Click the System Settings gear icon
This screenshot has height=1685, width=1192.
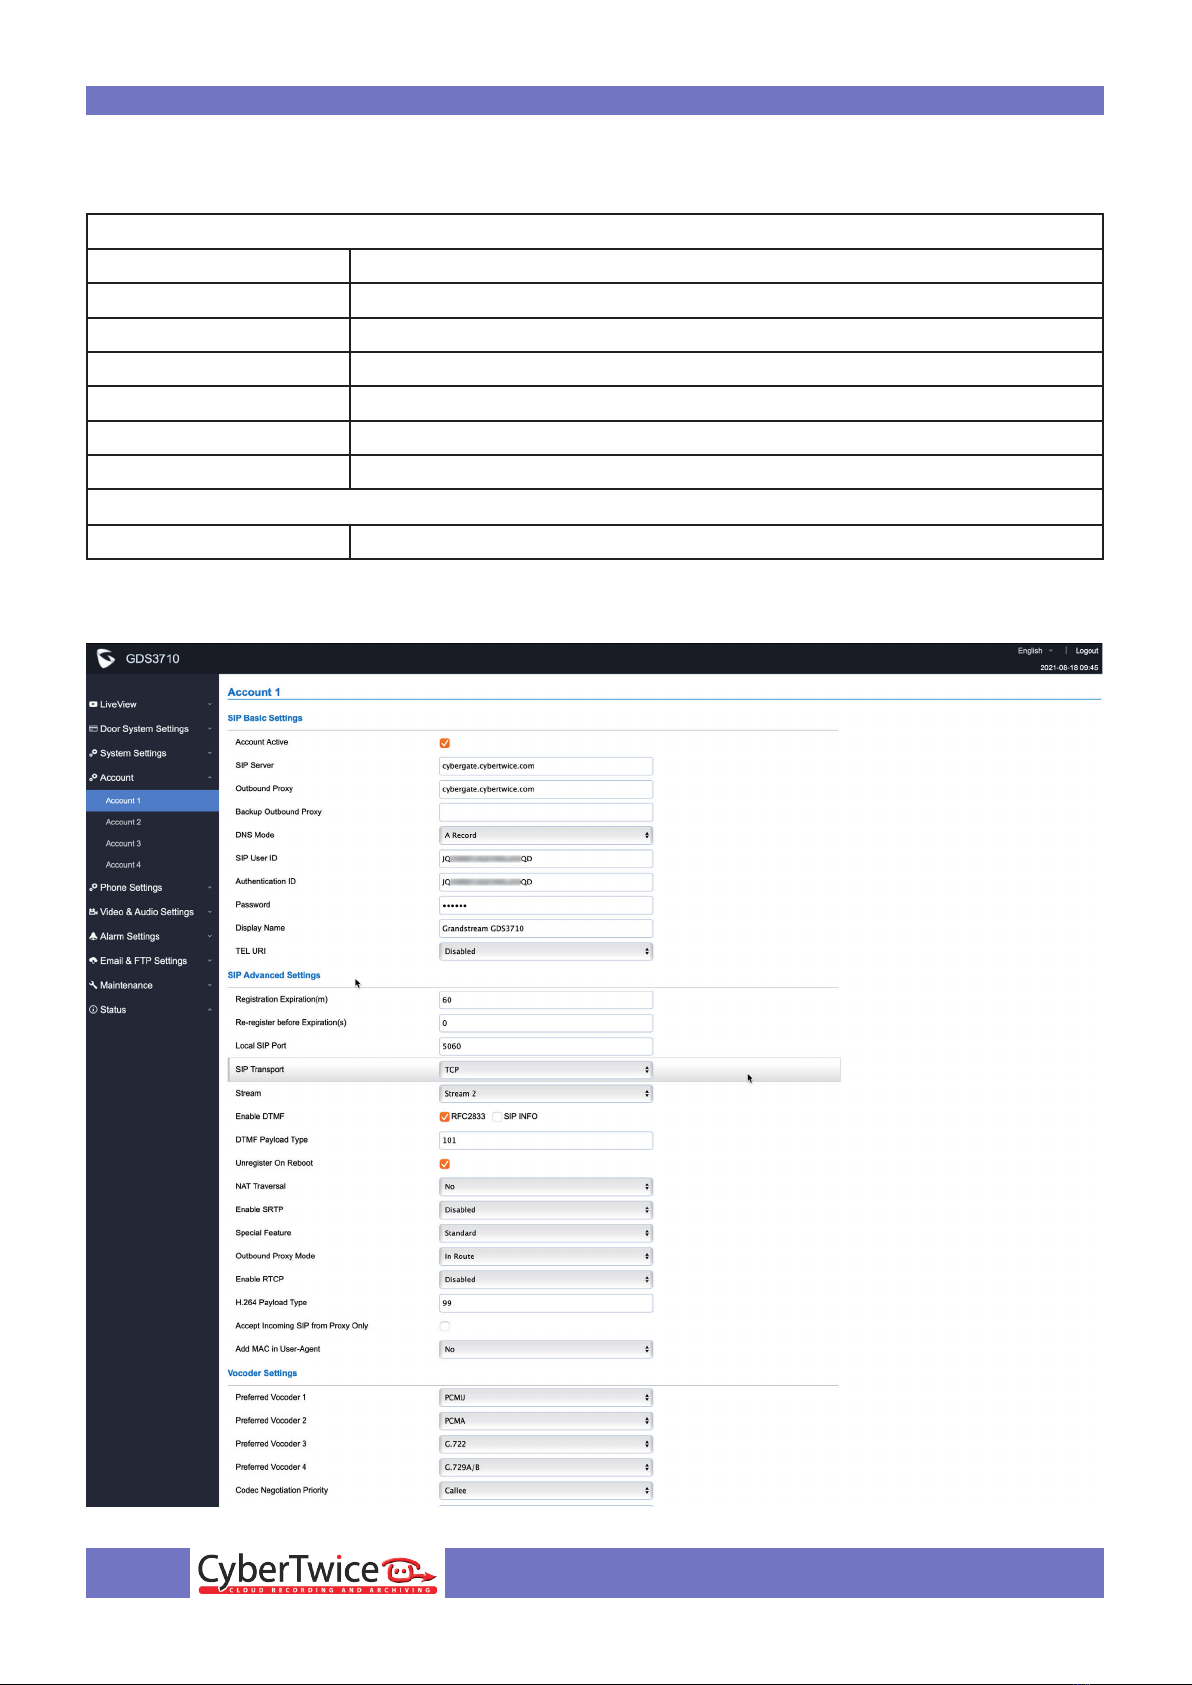coord(93,754)
